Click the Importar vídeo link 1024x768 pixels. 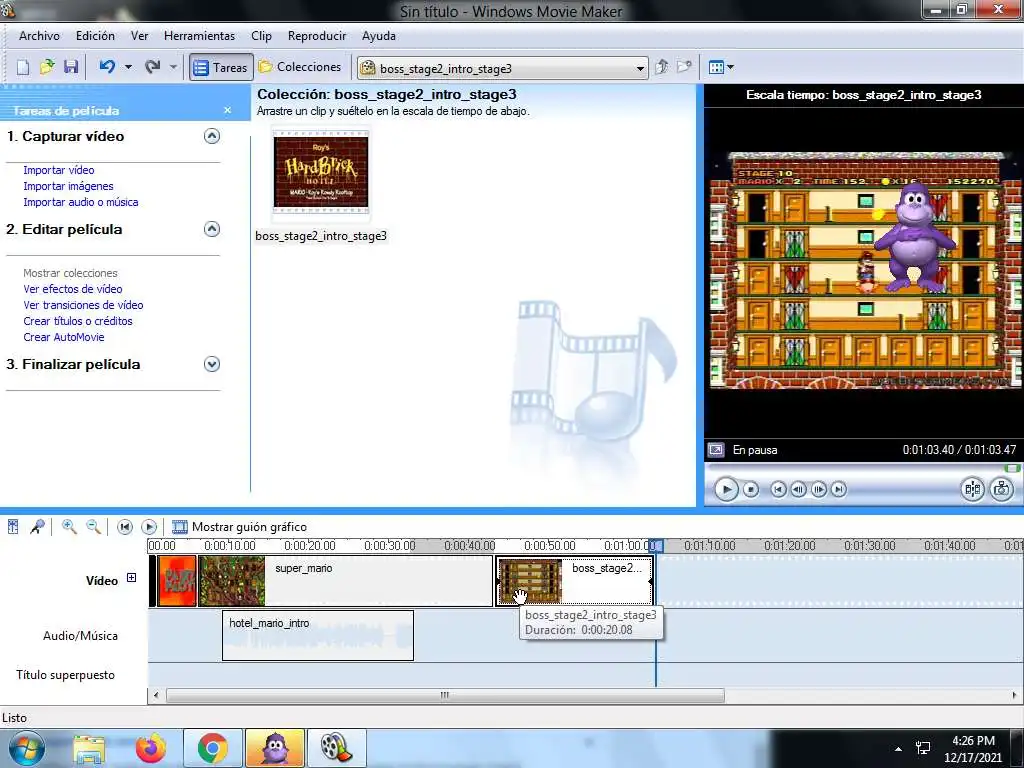tap(59, 170)
